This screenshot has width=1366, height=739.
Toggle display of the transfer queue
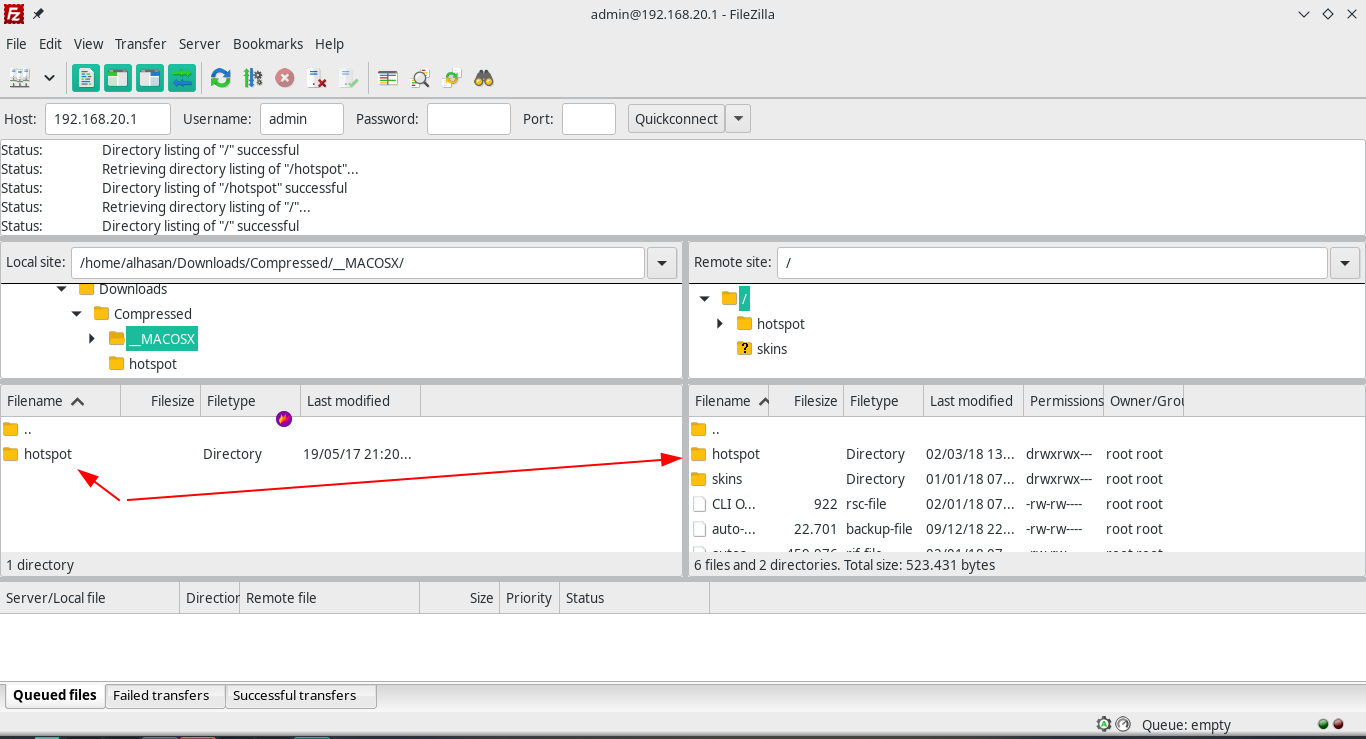pos(181,77)
